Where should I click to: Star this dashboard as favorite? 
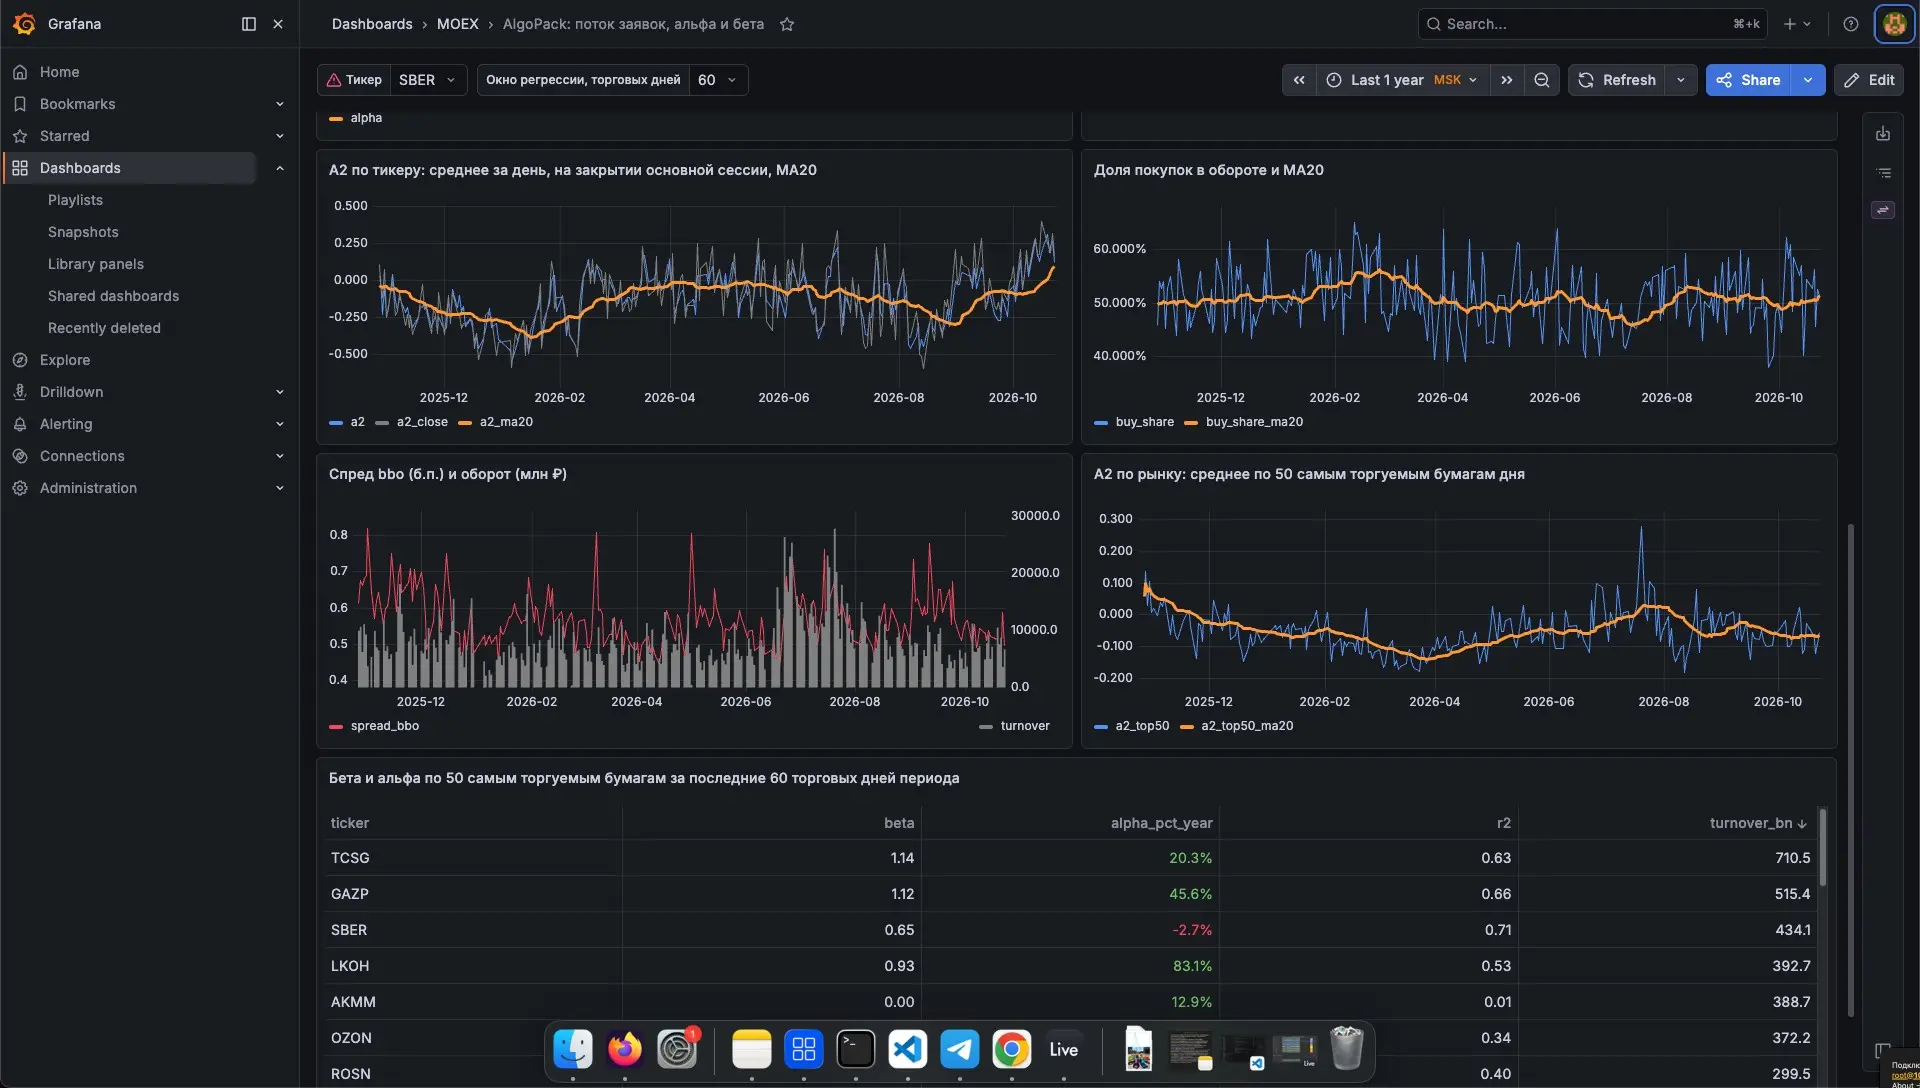click(787, 24)
